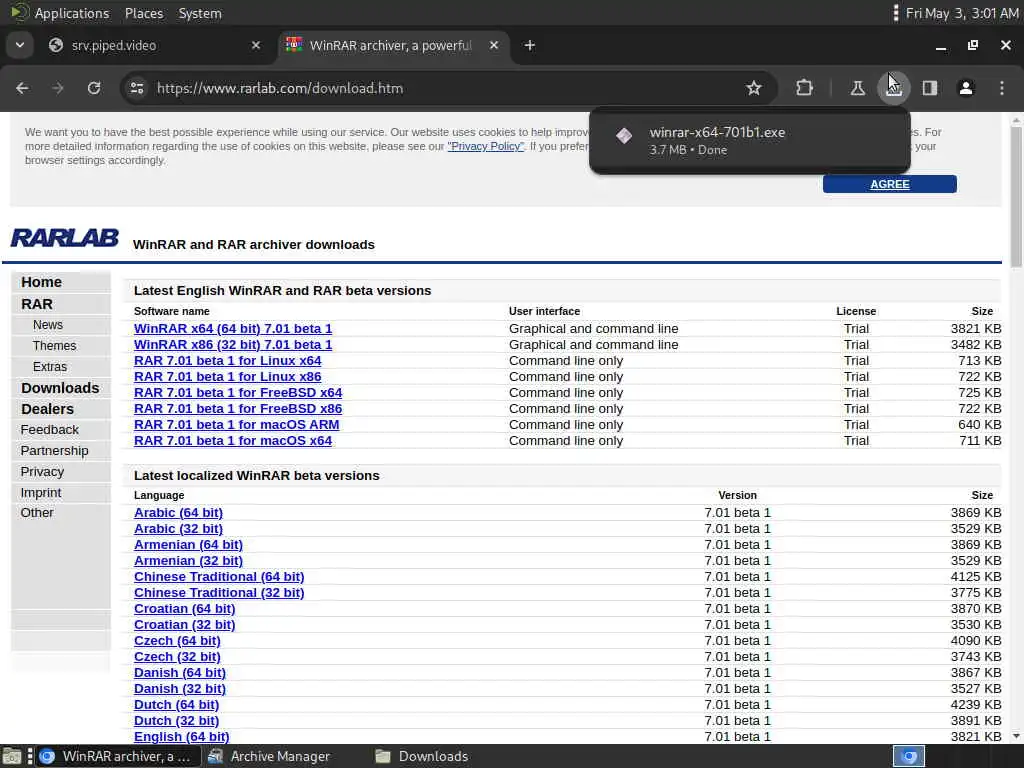Open System menu in top panel

pos(200,13)
